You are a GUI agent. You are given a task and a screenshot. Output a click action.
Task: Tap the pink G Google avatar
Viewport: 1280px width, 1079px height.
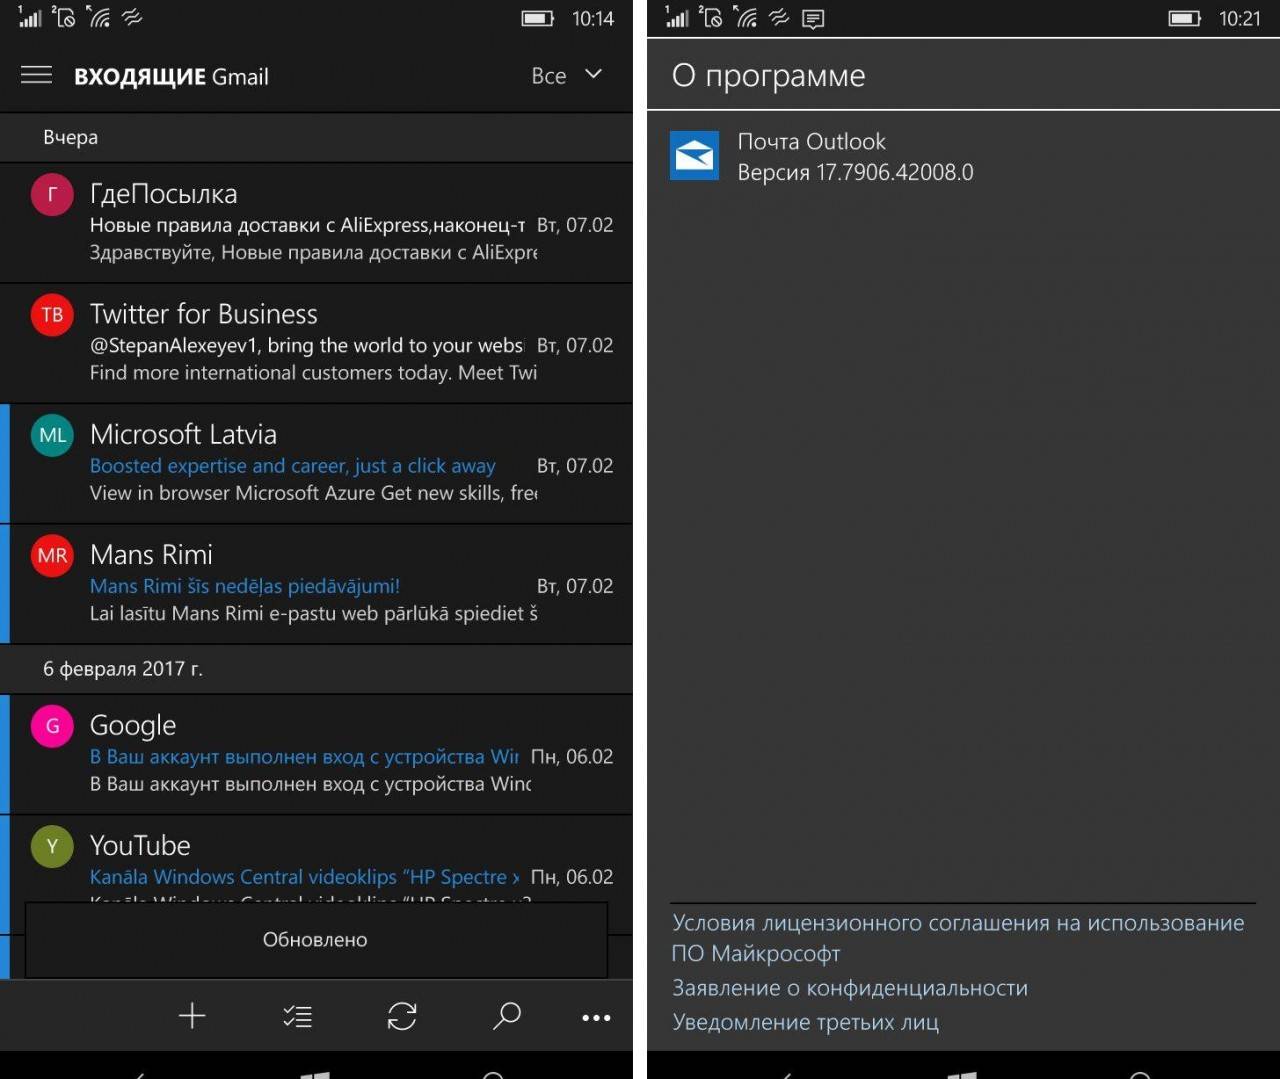click(x=52, y=726)
